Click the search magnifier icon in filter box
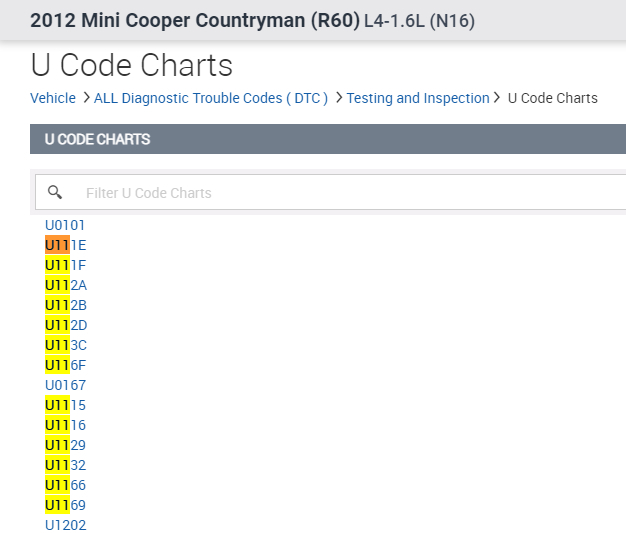Image resolution: width=626 pixels, height=533 pixels. (x=55, y=192)
